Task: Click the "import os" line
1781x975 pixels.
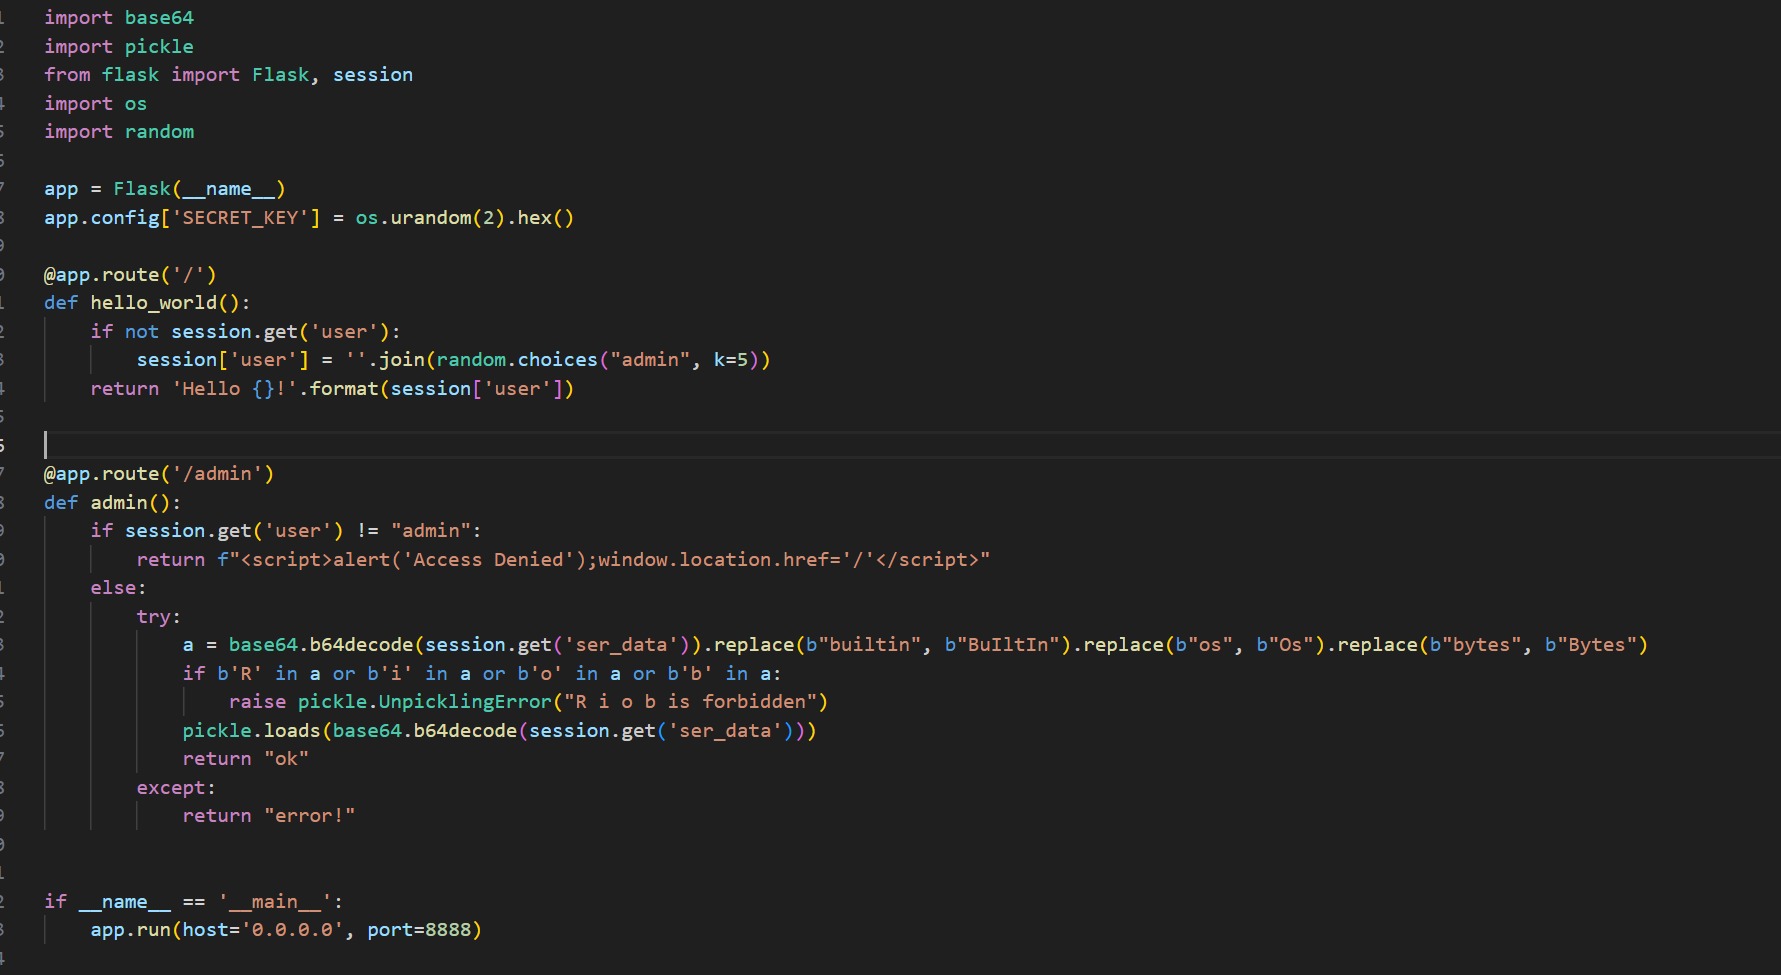Action: pos(95,104)
